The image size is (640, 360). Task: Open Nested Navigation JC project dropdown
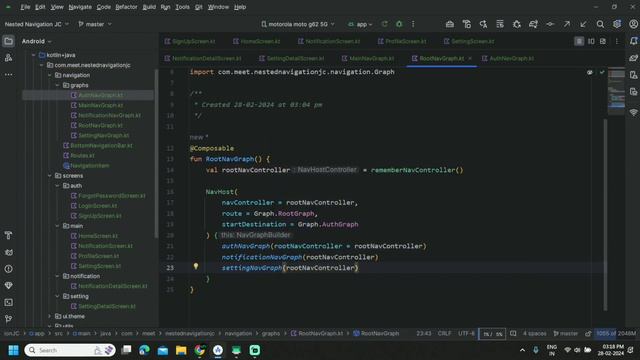(37, 24)
